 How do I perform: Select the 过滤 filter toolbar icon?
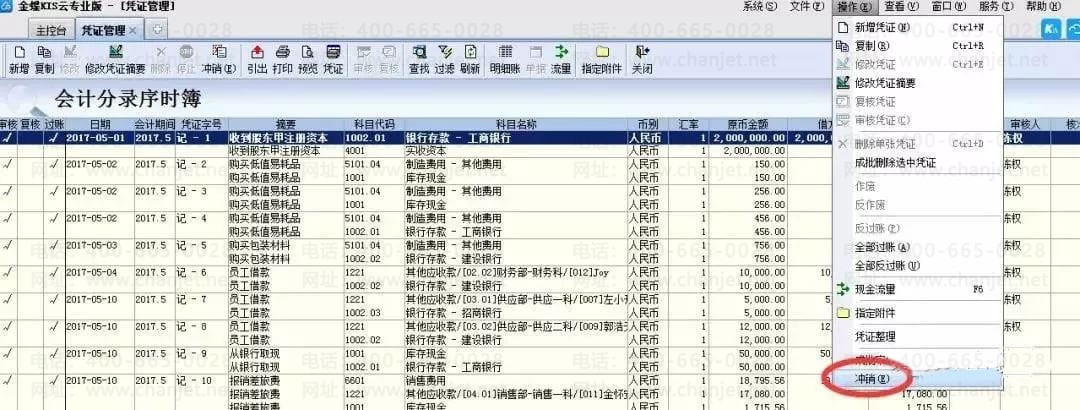[444, 59]
